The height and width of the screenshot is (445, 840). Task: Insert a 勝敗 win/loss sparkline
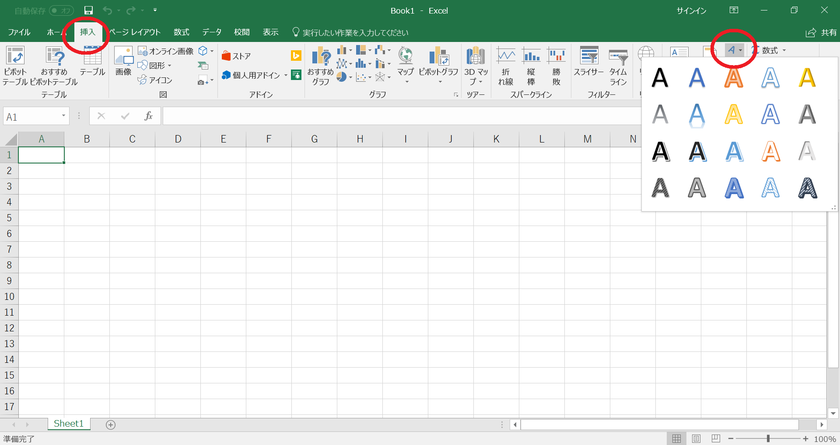tap(556, 65)
